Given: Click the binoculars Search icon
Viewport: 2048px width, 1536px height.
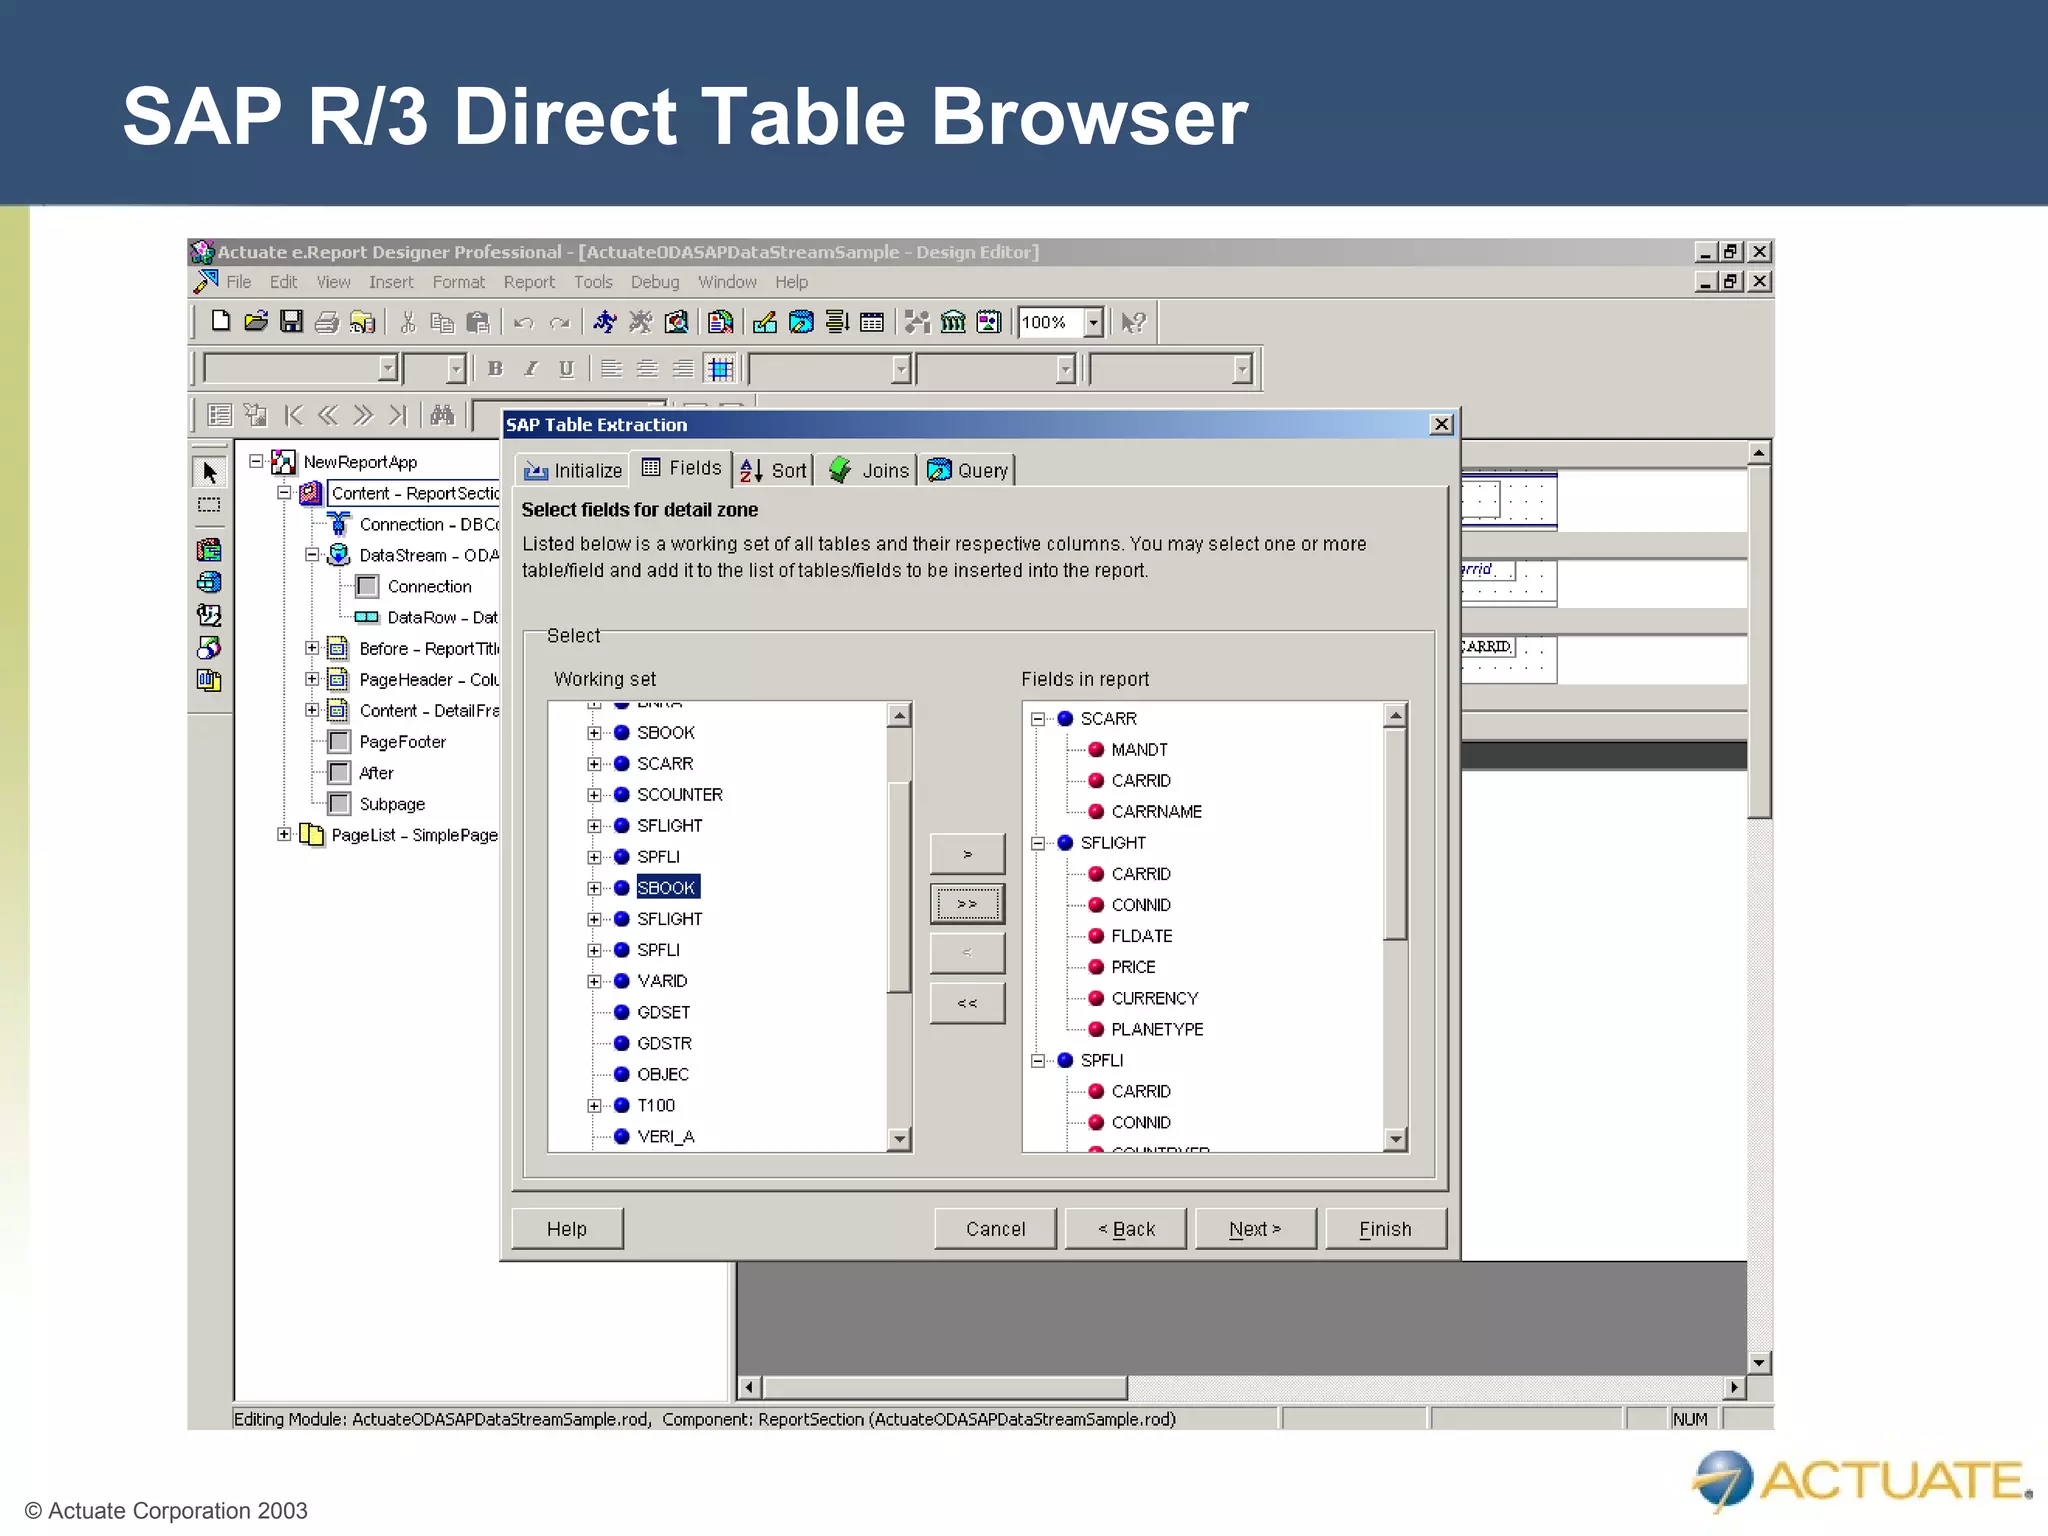Looking at the screenshot, I should (x=442, y=414).
